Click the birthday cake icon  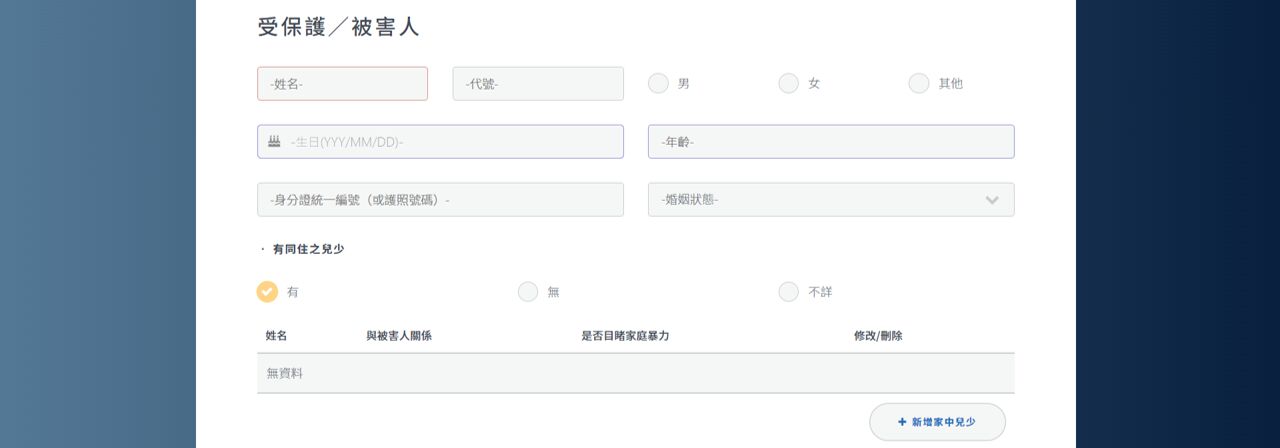coord(274,142)
